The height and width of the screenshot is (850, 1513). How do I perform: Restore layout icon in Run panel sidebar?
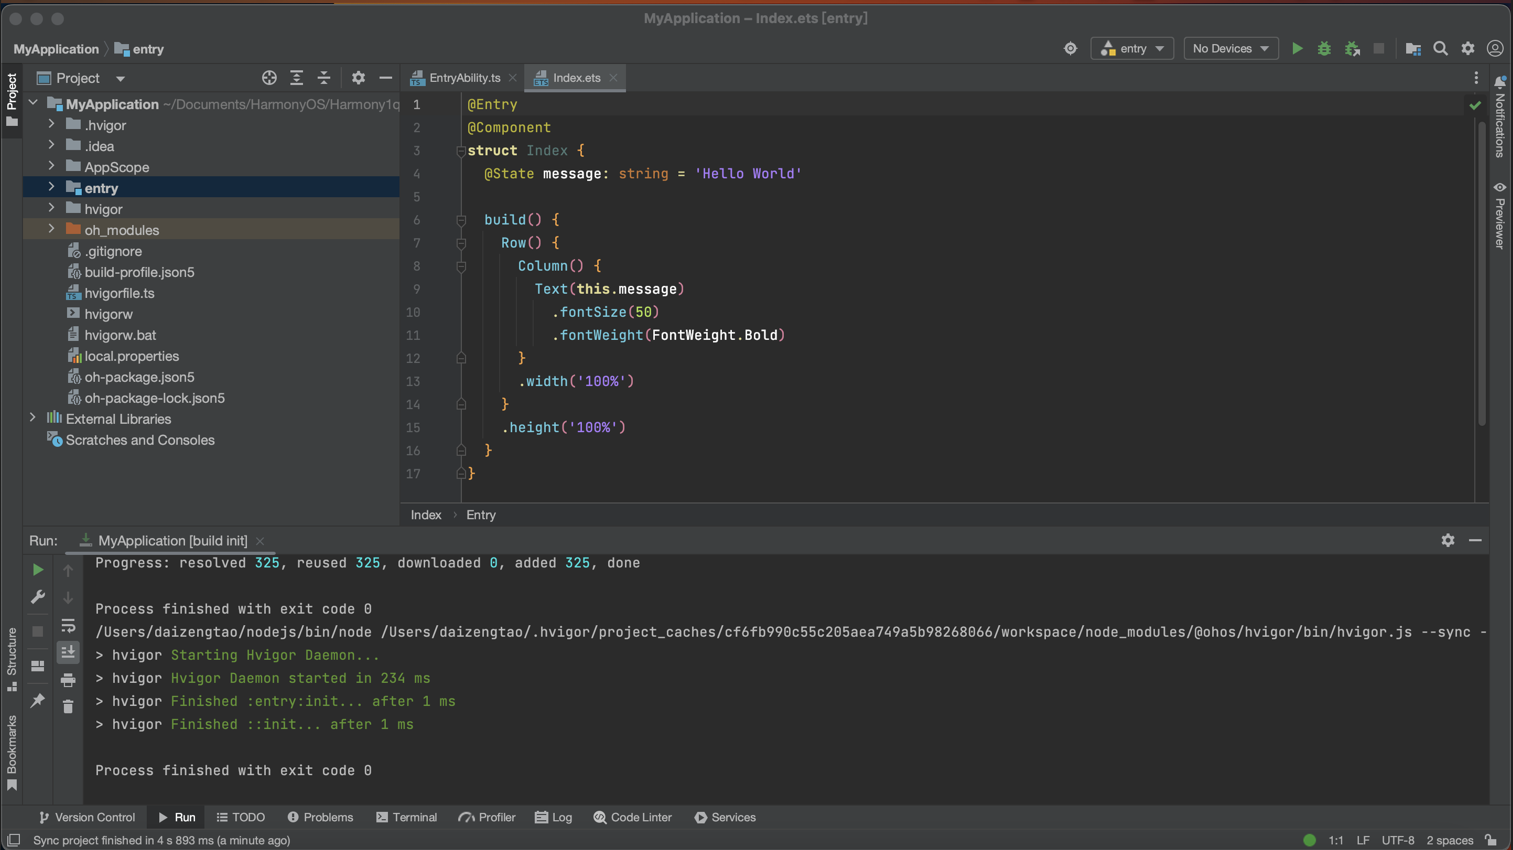[38, 666]
